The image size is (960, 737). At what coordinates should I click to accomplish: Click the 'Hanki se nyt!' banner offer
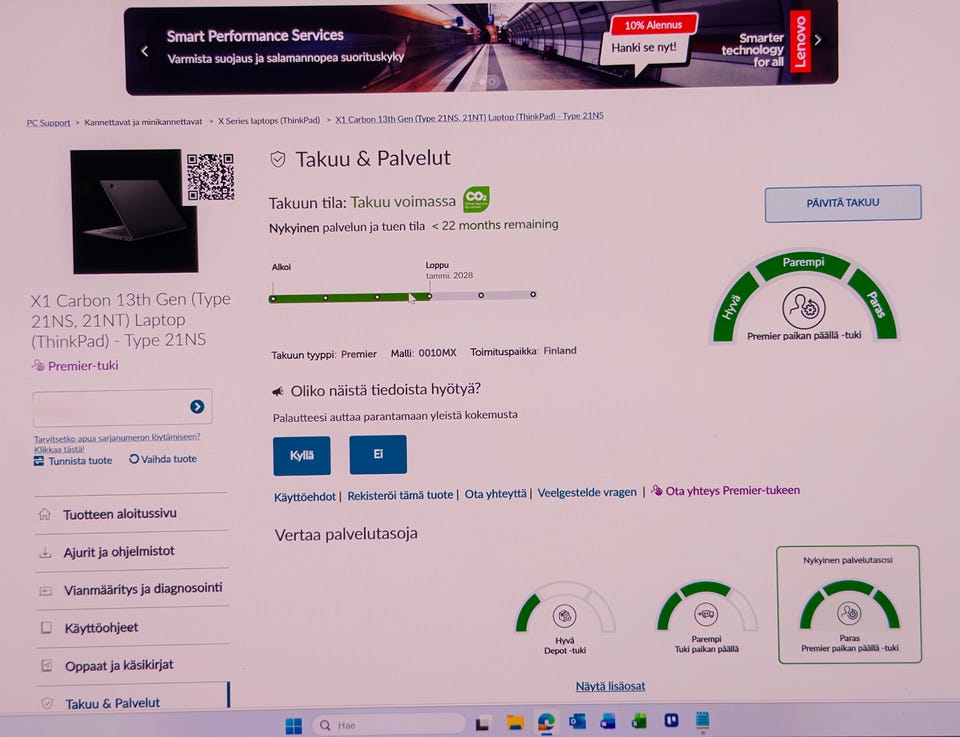tap(645, 47)
